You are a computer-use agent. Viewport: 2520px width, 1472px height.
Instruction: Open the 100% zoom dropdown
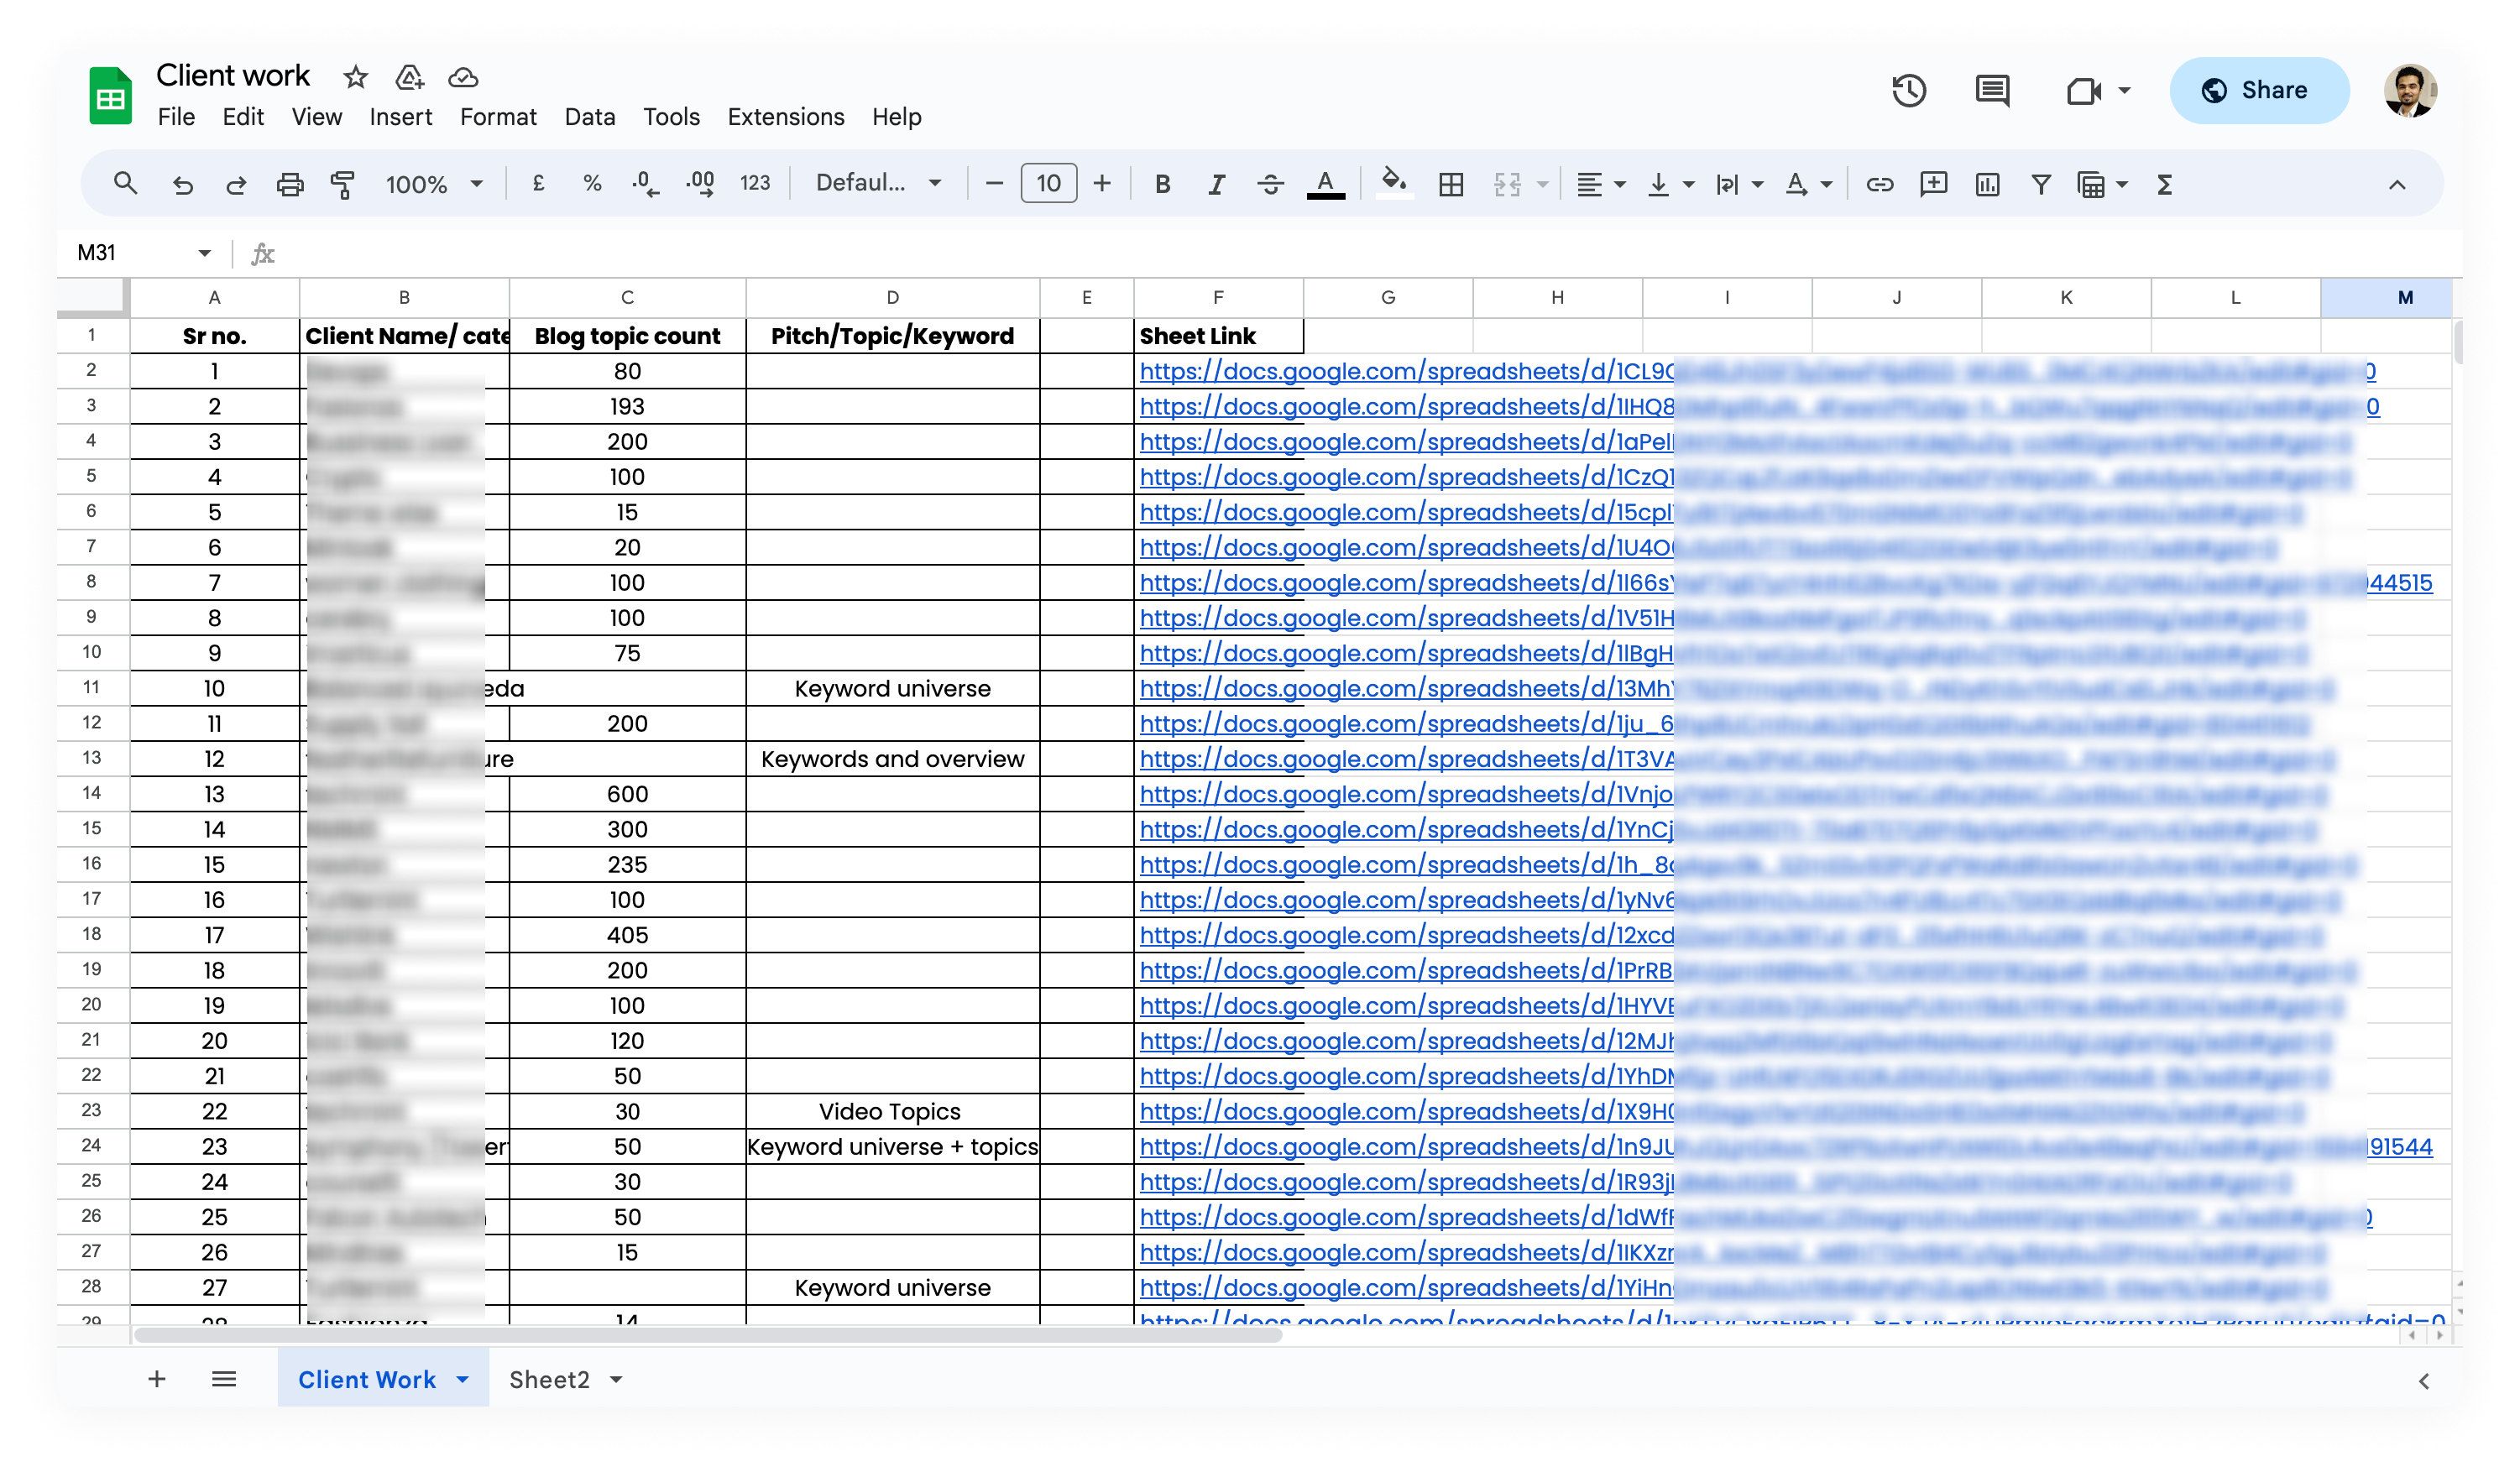coord(434,184)
